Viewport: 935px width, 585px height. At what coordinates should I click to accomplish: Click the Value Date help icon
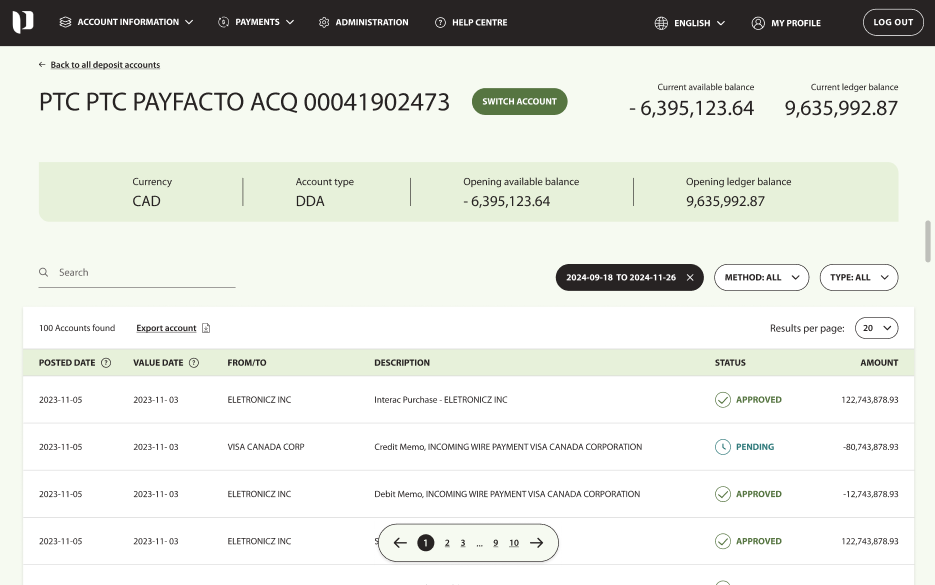click(x=194, y=363)
